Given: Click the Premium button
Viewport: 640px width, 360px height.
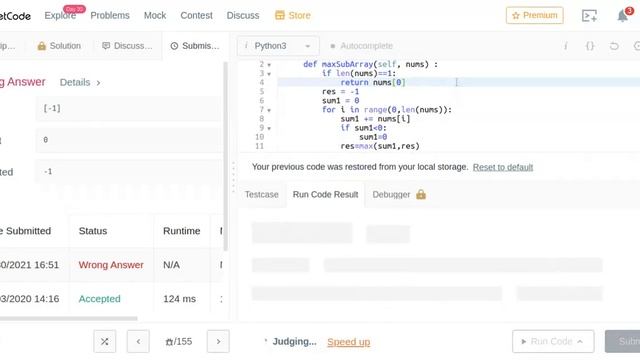Looking at the screenshot, I should [535, 16].
